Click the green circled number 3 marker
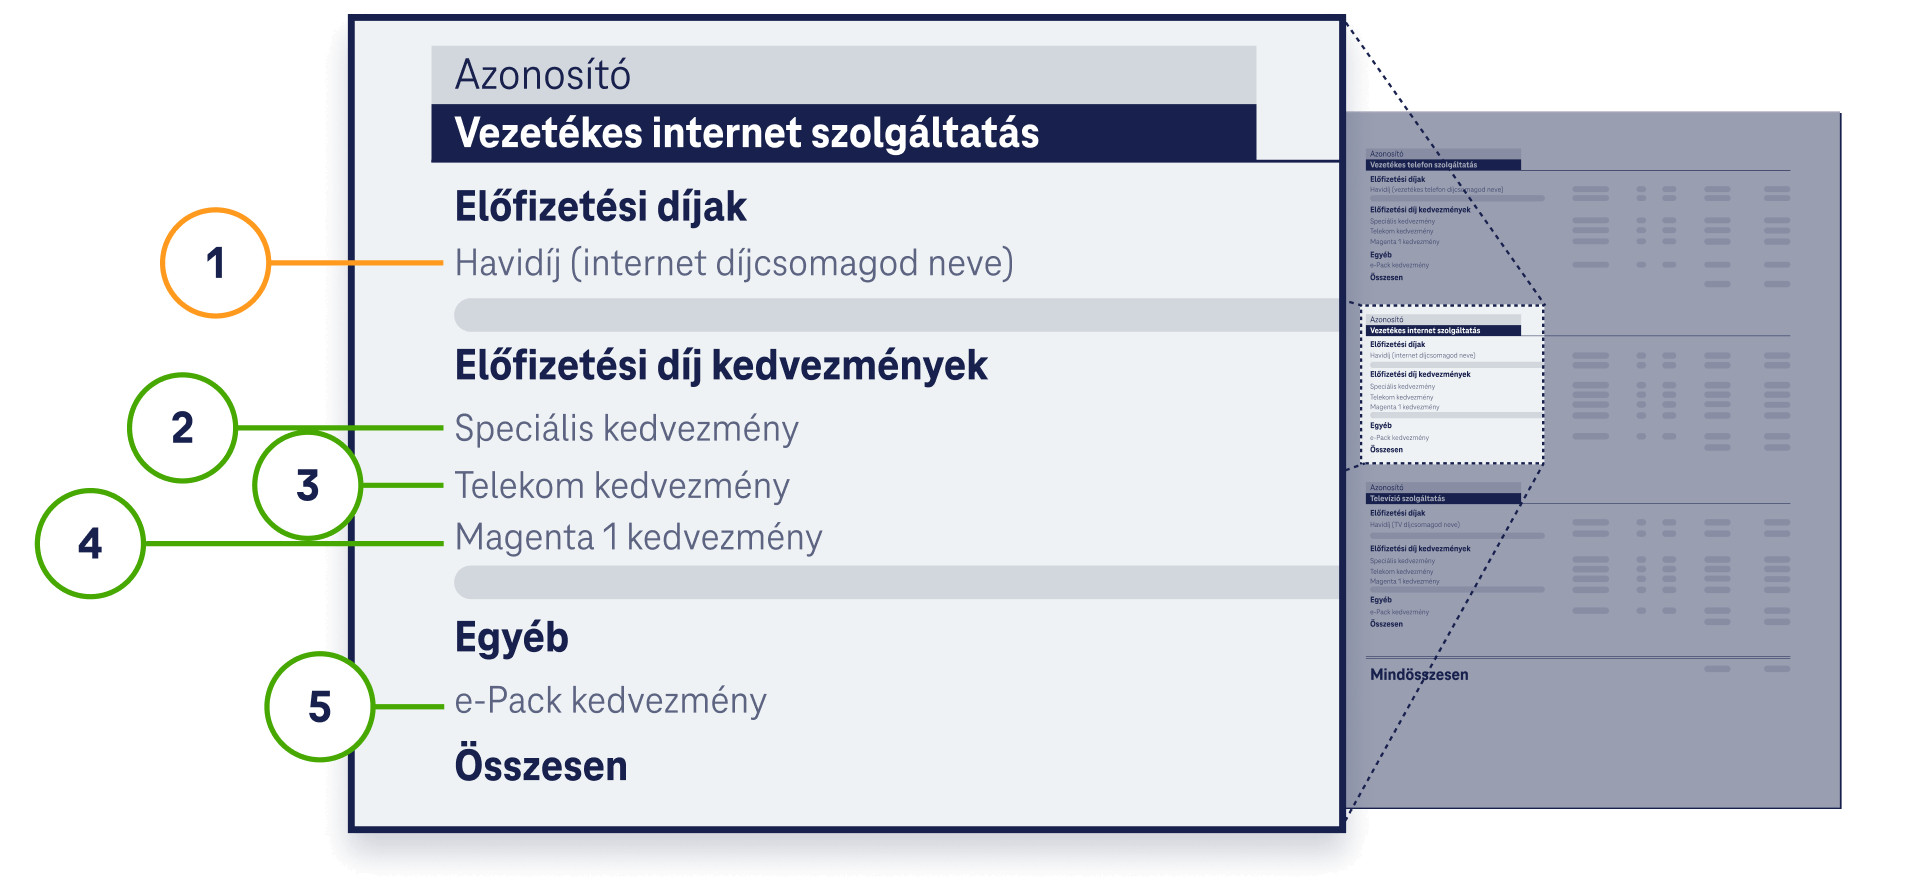 tap(308, 485)
